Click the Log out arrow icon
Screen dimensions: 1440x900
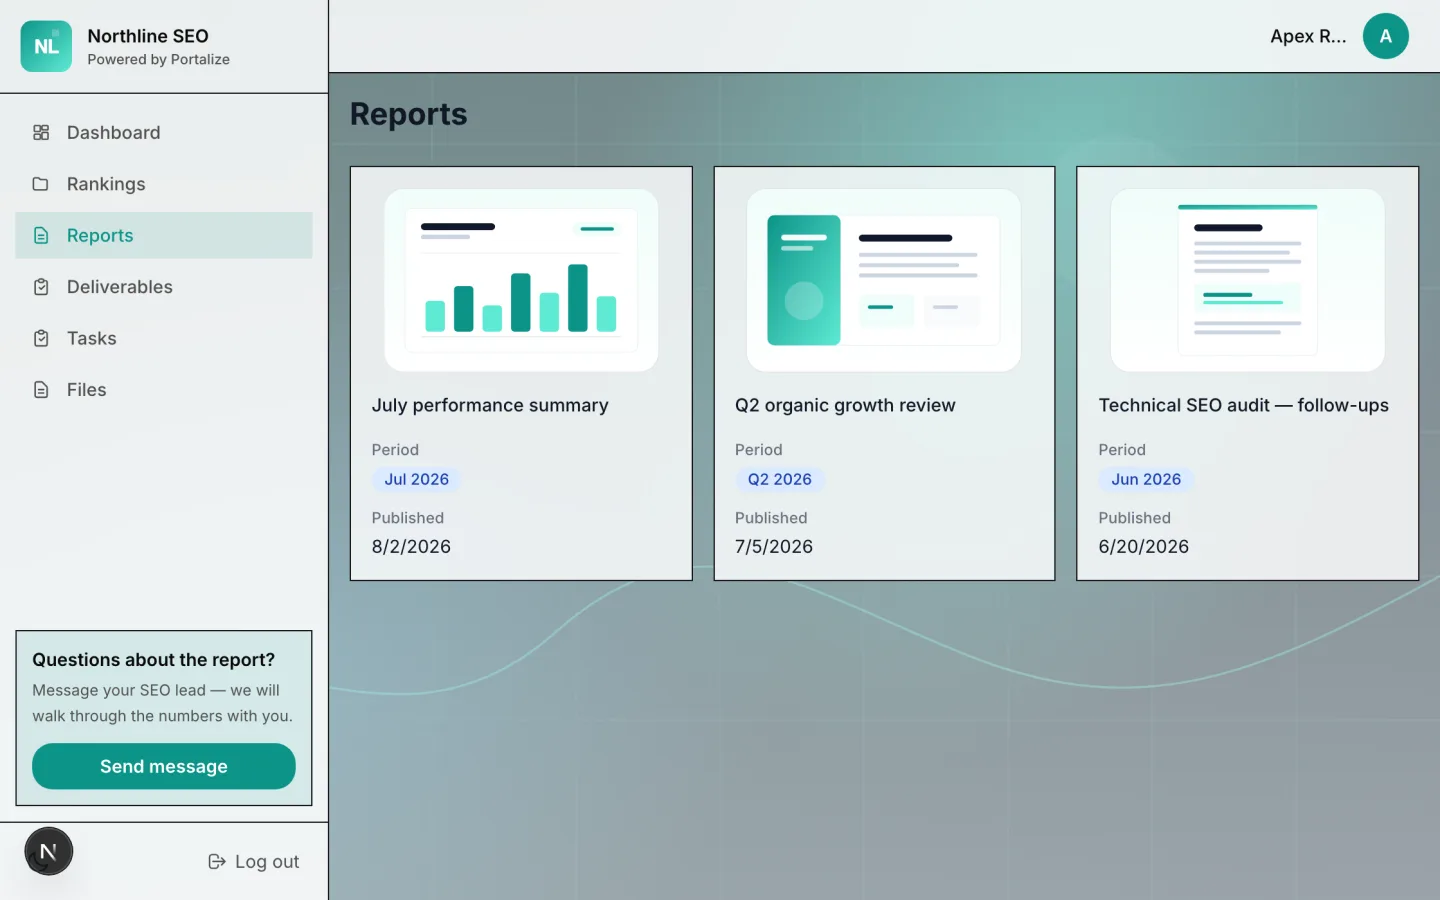[x=216, y=862]
